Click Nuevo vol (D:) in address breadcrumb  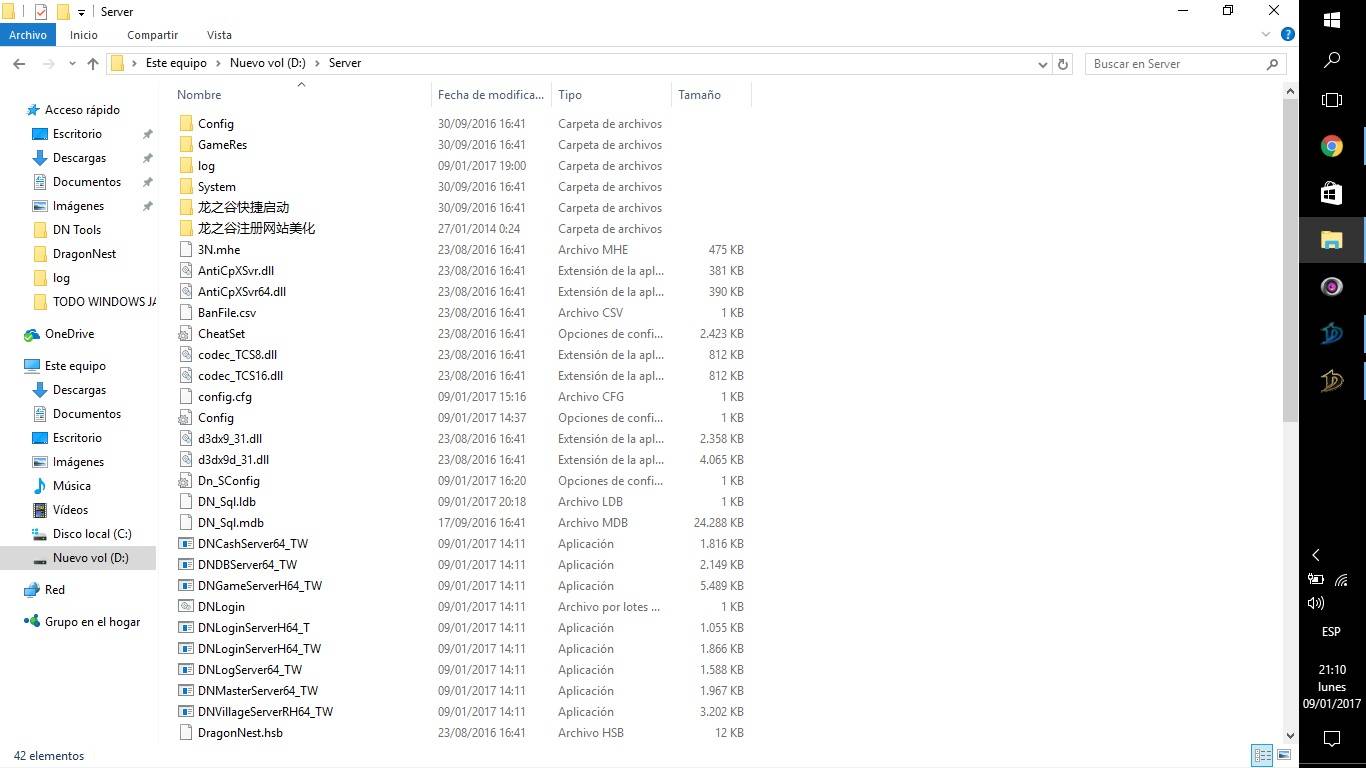[267, 63]
